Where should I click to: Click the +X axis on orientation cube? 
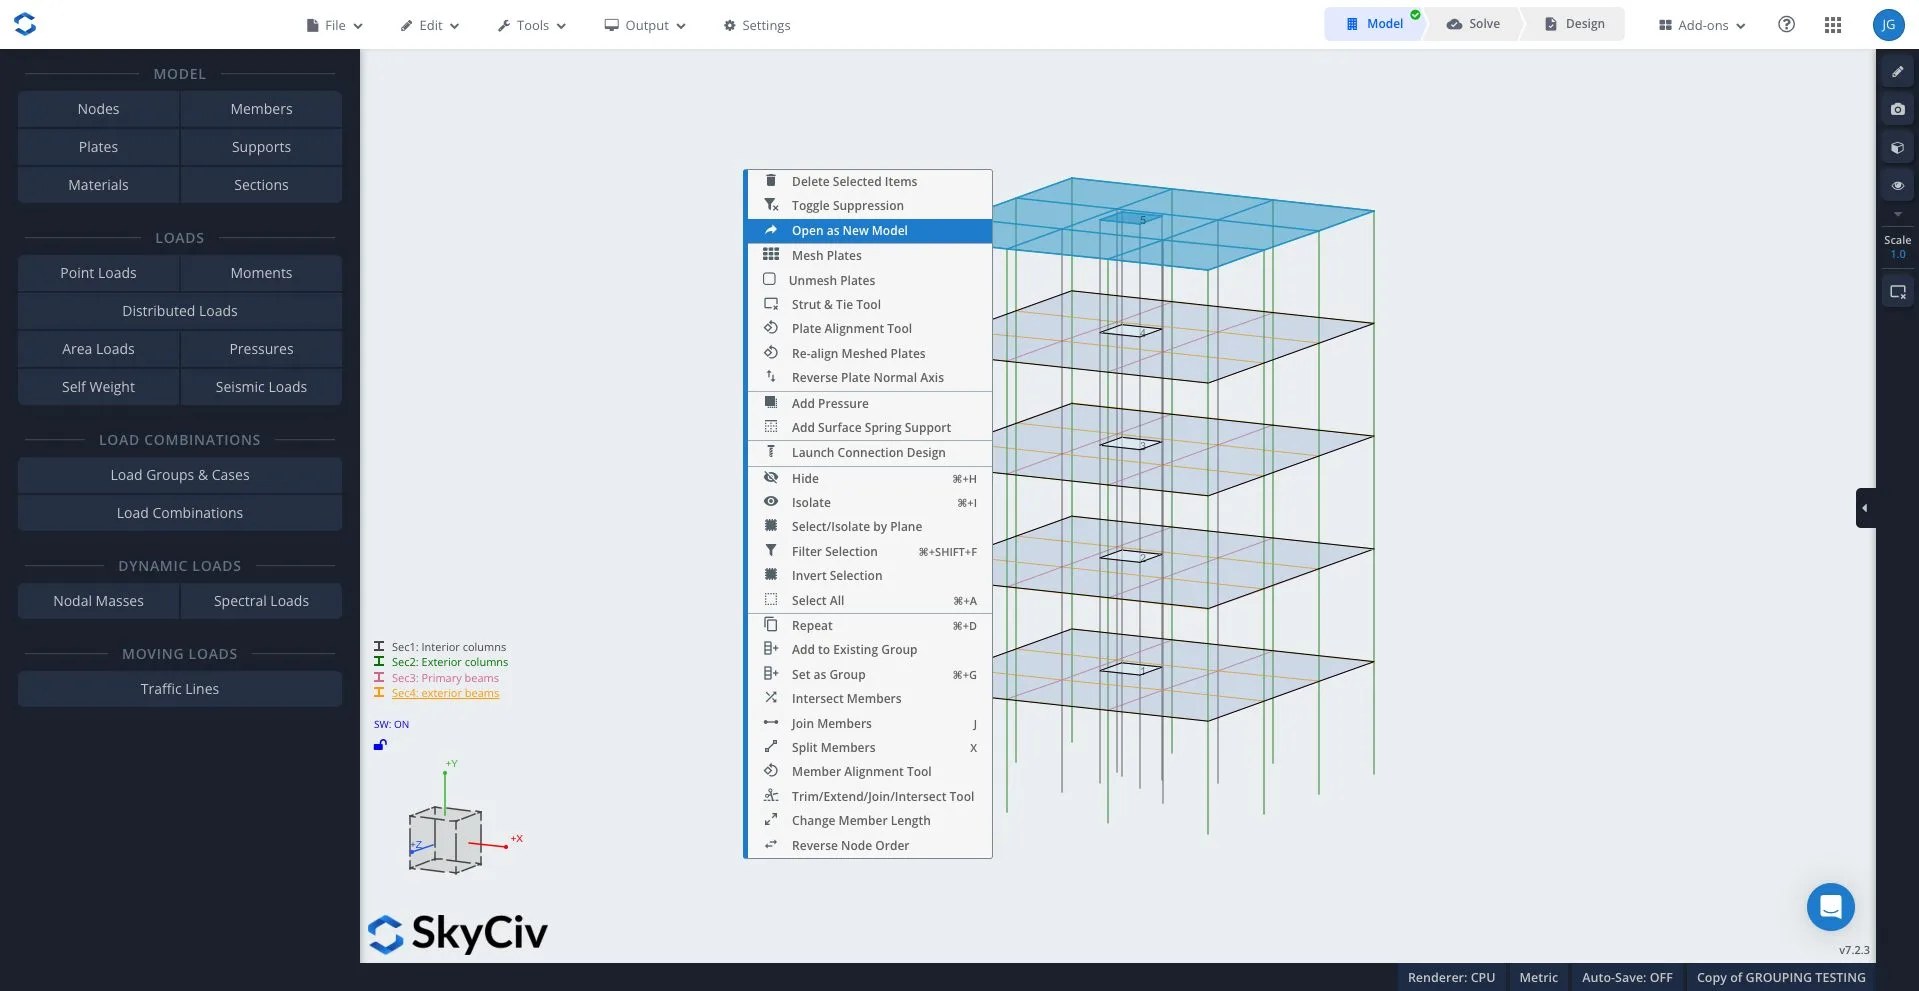point(516,839)
